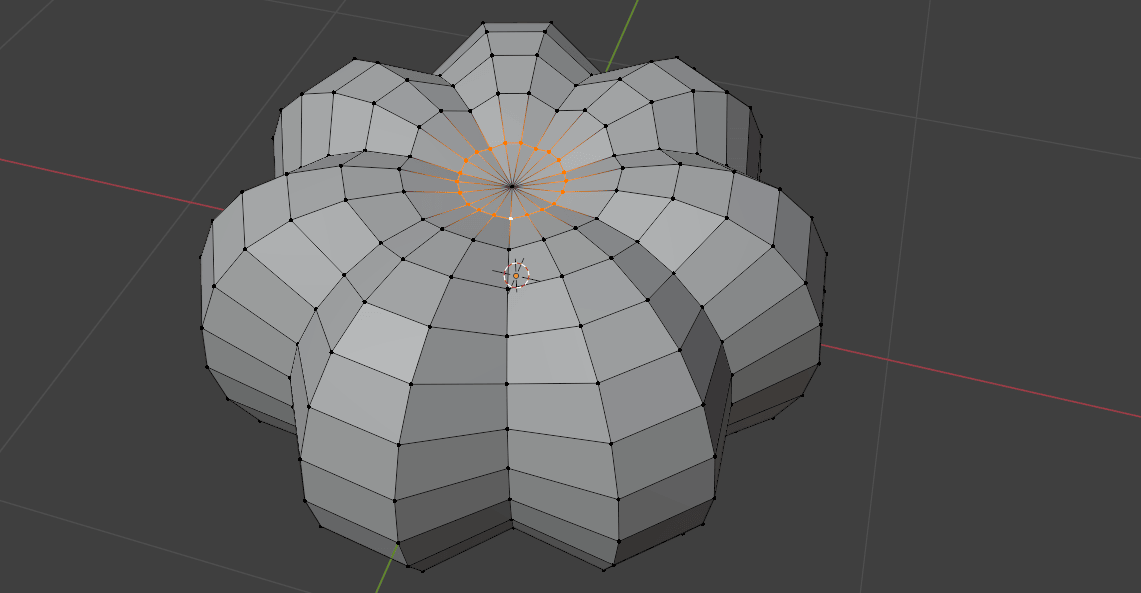Select the rightmost orange vertex of the selected ring
Screen dimensions: 1141x593
[565, 181]
